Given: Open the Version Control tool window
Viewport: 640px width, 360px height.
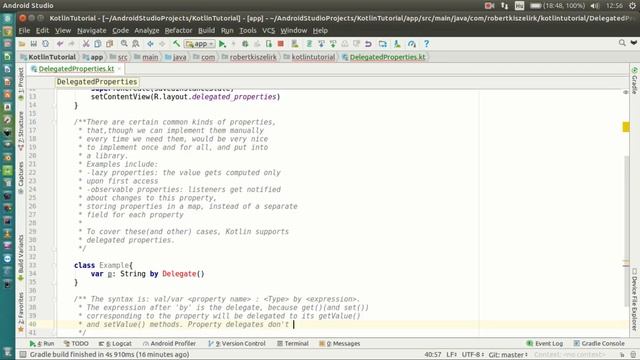Looking at the screenshot, I should (x=237, y=344).
